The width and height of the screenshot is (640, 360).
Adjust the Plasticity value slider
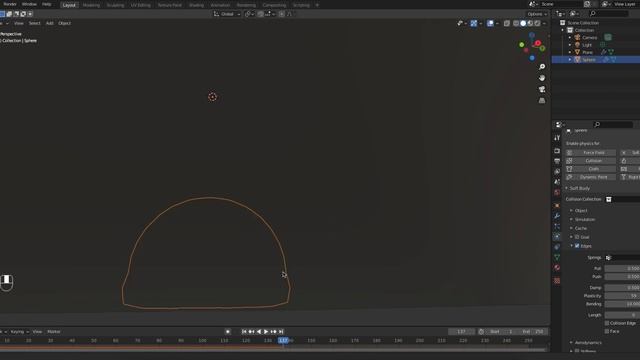click(622, 296)
